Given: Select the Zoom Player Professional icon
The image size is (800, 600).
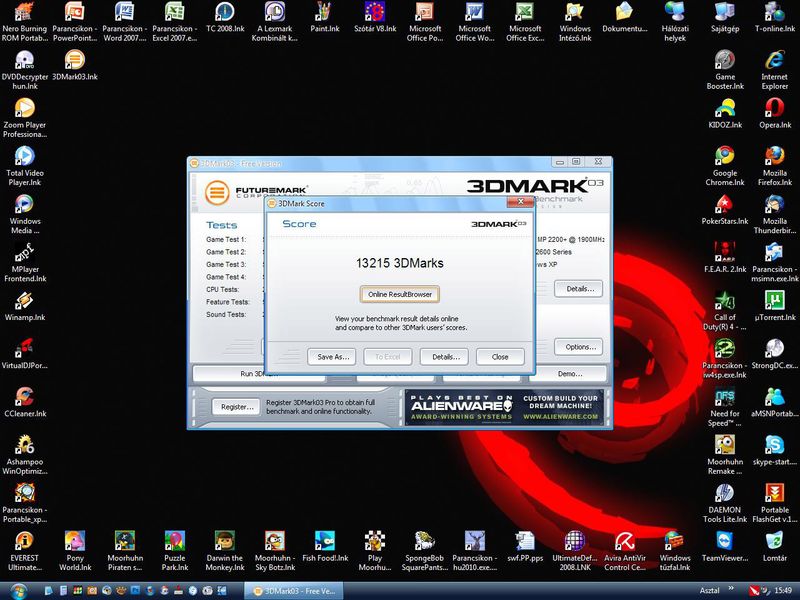Looking at the screenshot, I should click(x=24, y=118).
